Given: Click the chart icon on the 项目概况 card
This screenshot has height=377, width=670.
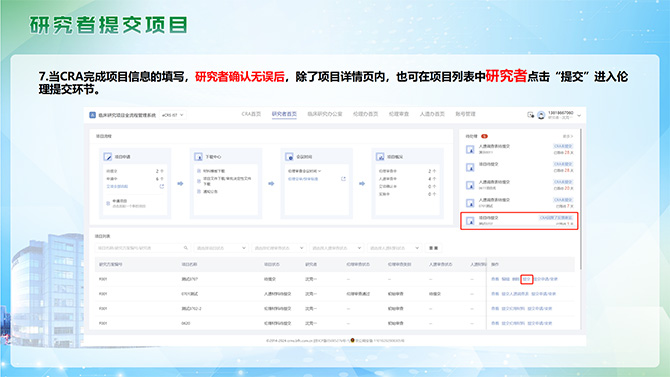Looking at the screenshot, I should click(380, 157).
